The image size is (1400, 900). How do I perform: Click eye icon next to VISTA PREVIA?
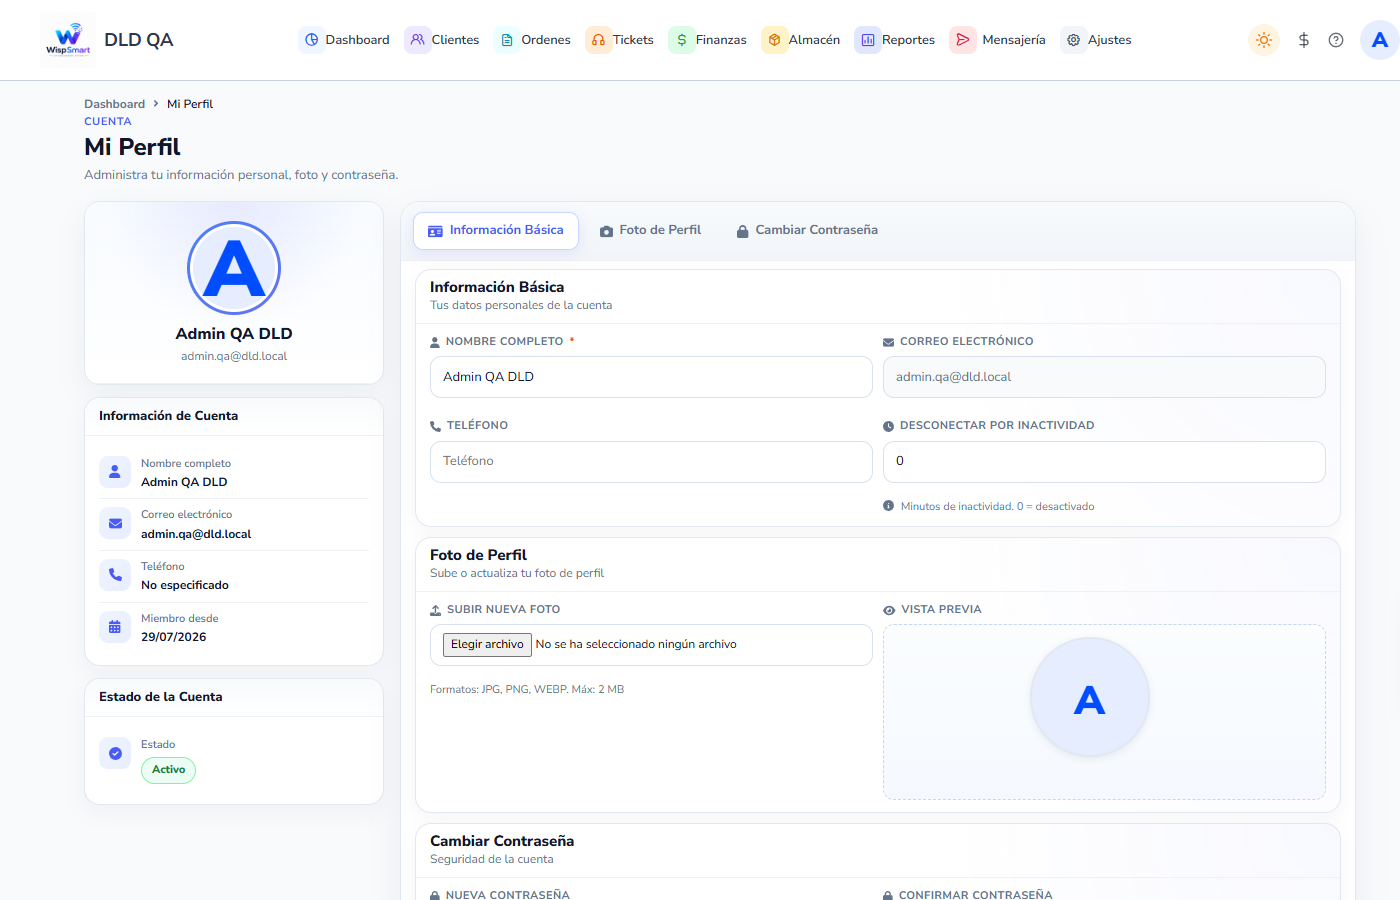pyautogui.click(x=889, y=610)
